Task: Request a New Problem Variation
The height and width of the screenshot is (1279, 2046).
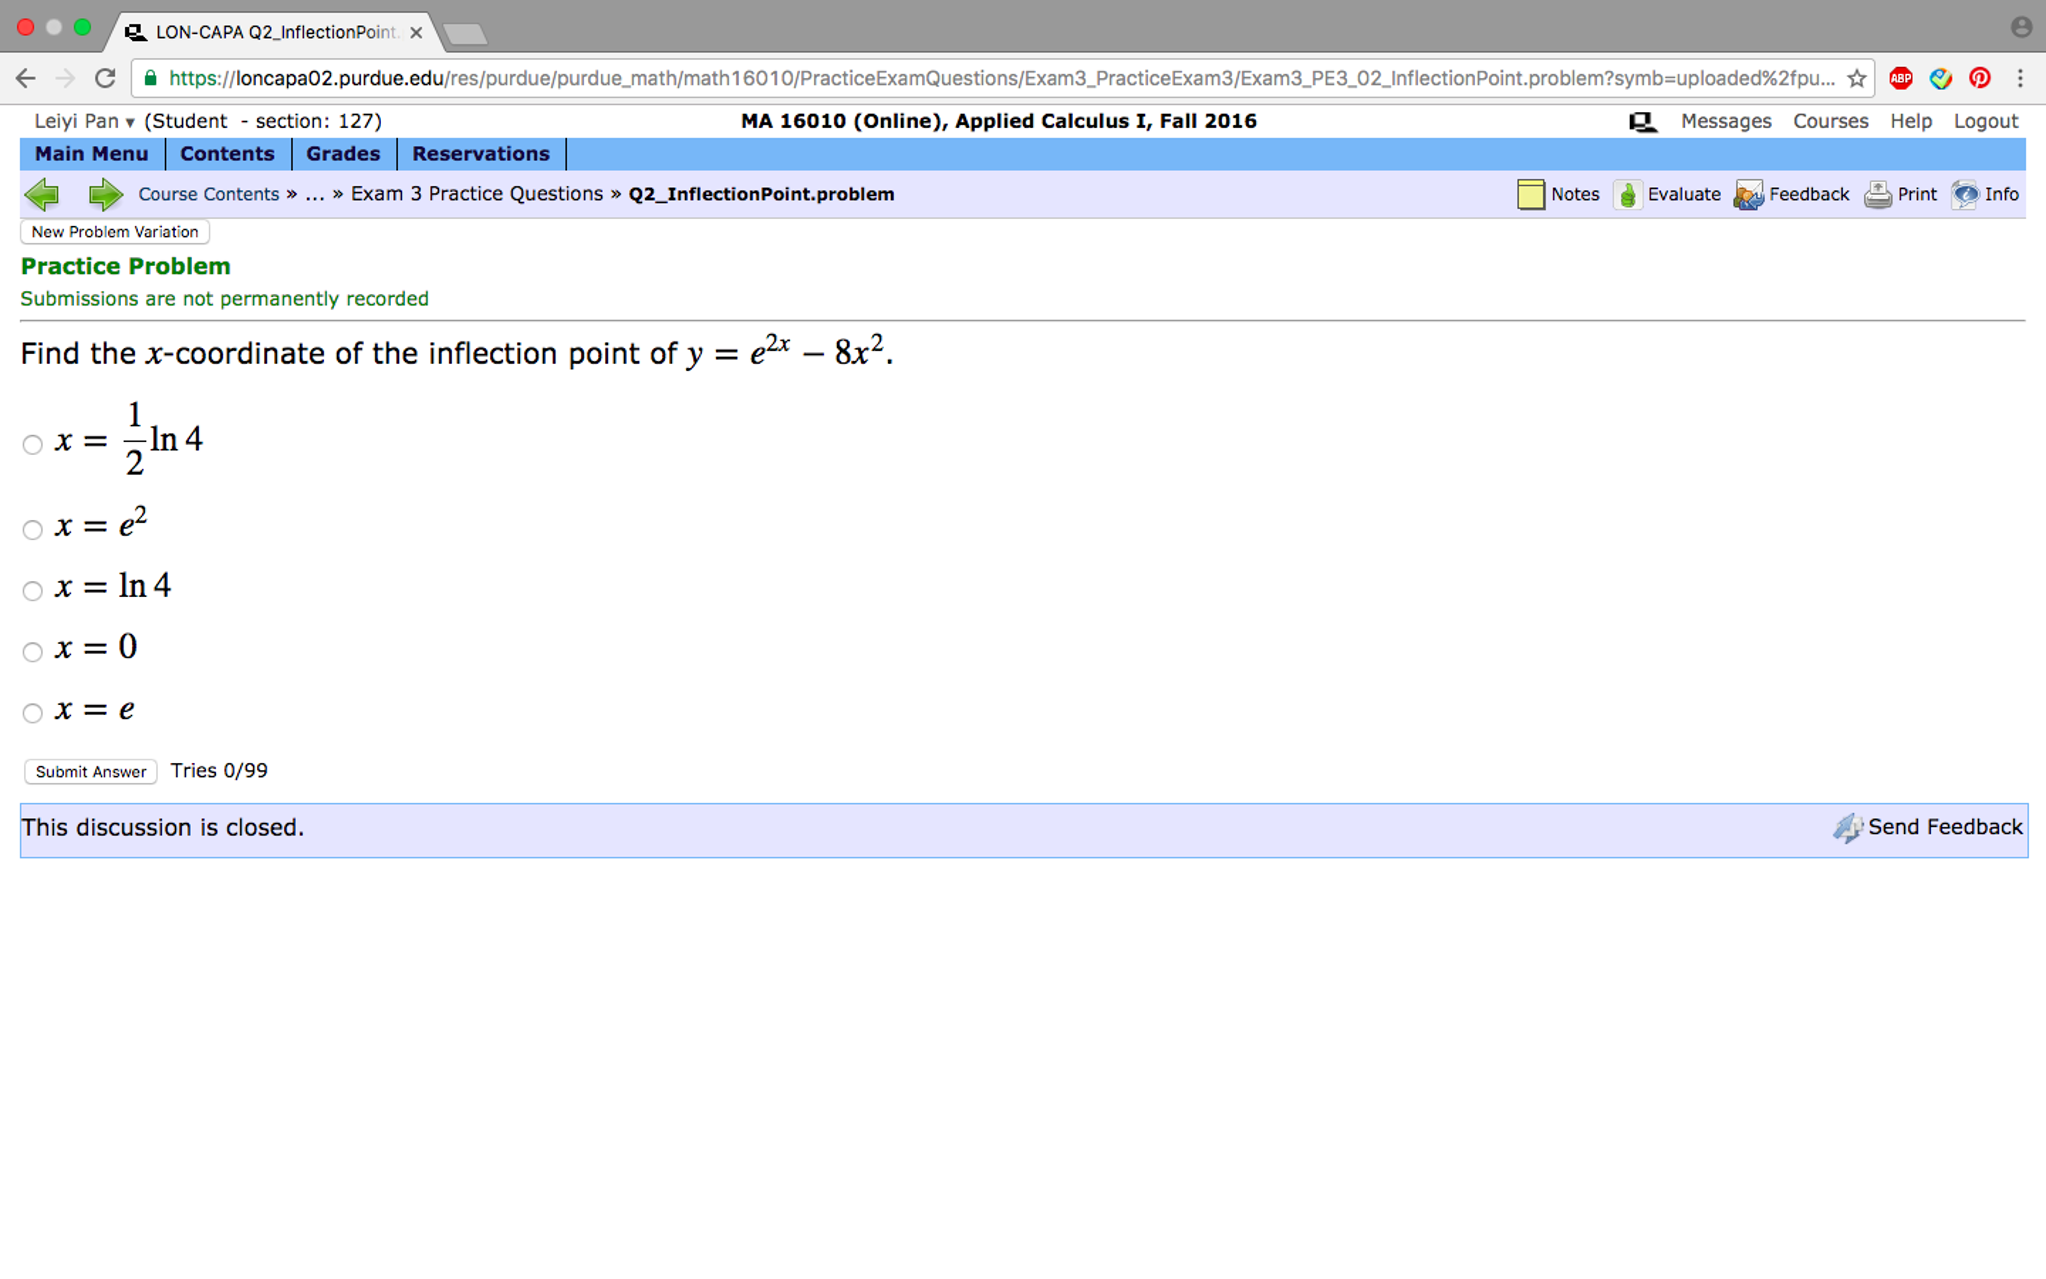Action: [114, 232]
